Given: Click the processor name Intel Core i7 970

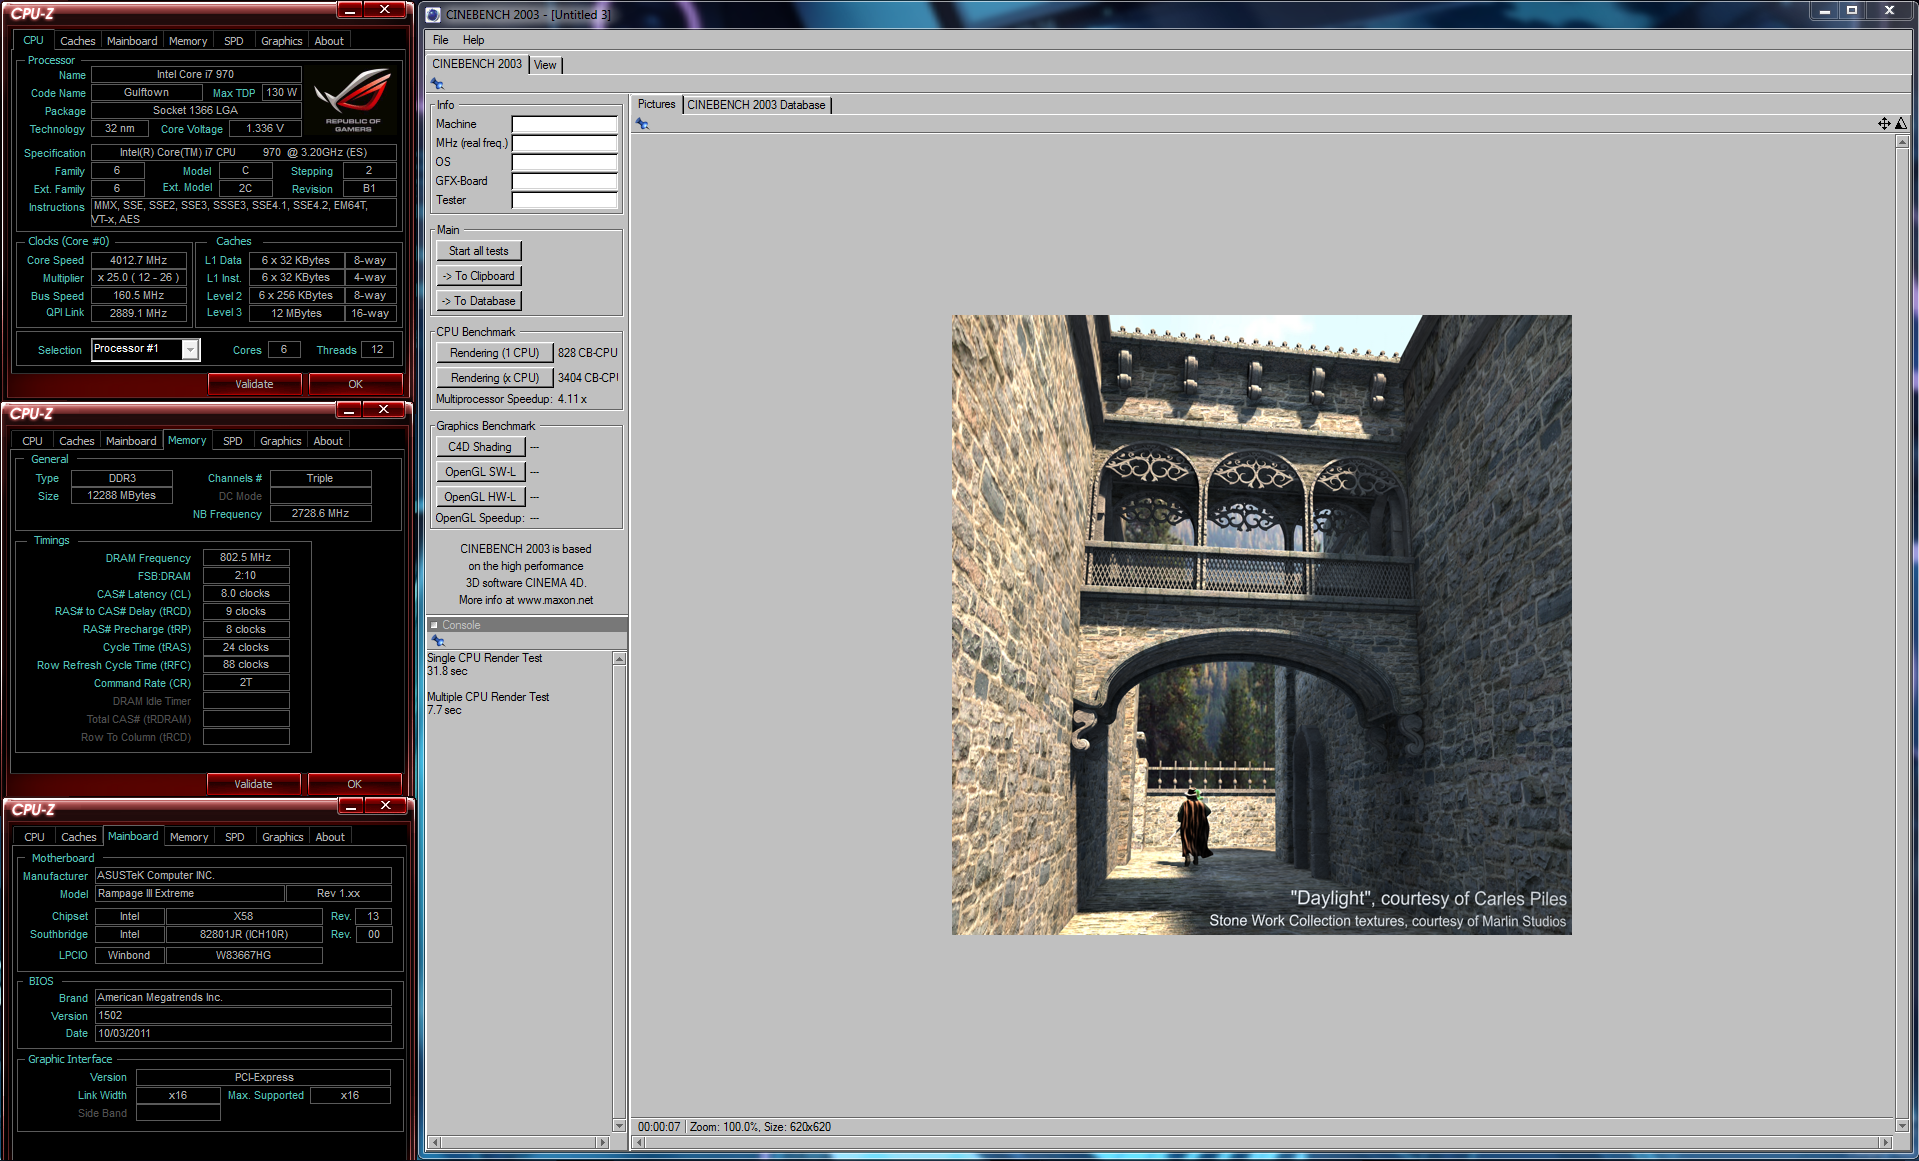Looking at the screenshot, I should pos(196,74).
